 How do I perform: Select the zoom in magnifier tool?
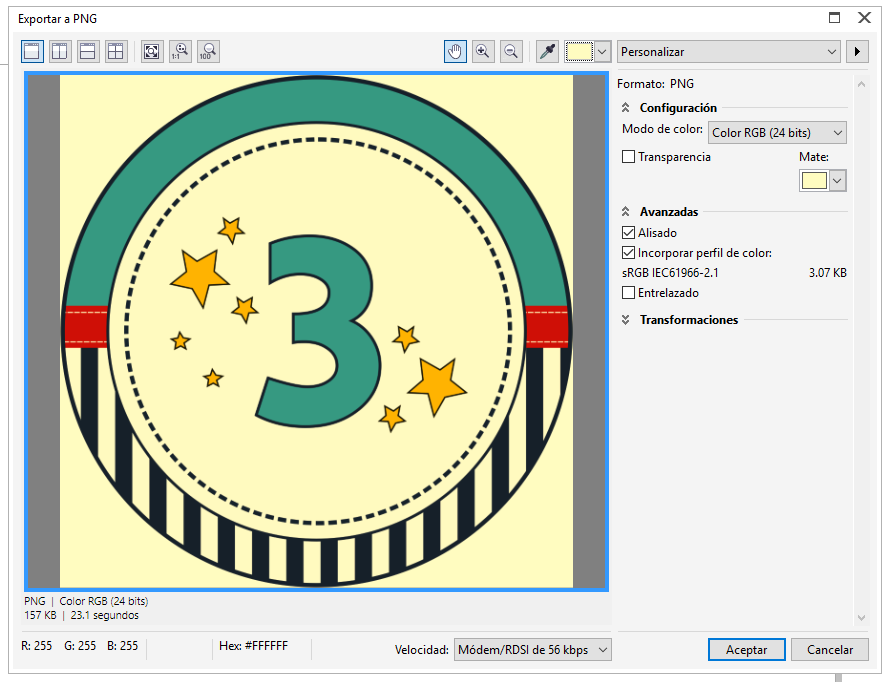point(483,51)
